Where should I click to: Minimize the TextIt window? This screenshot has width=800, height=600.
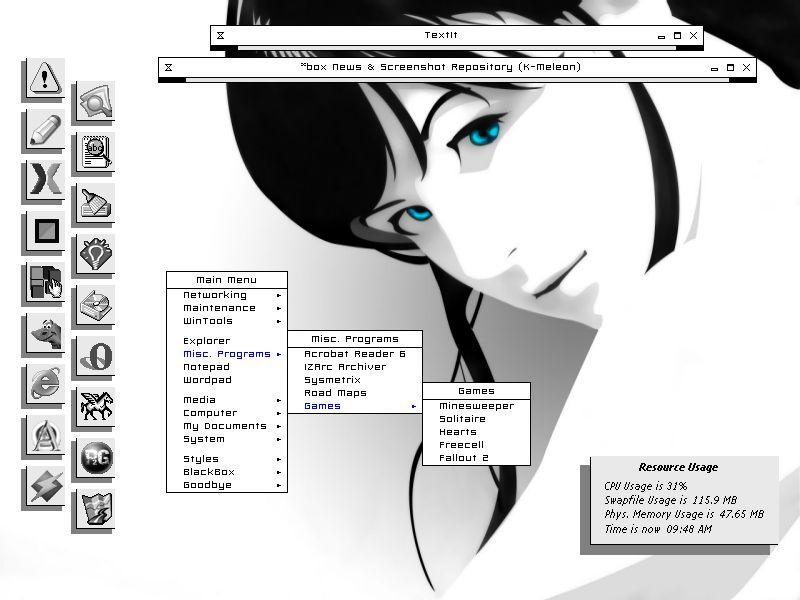pos(661,36)
